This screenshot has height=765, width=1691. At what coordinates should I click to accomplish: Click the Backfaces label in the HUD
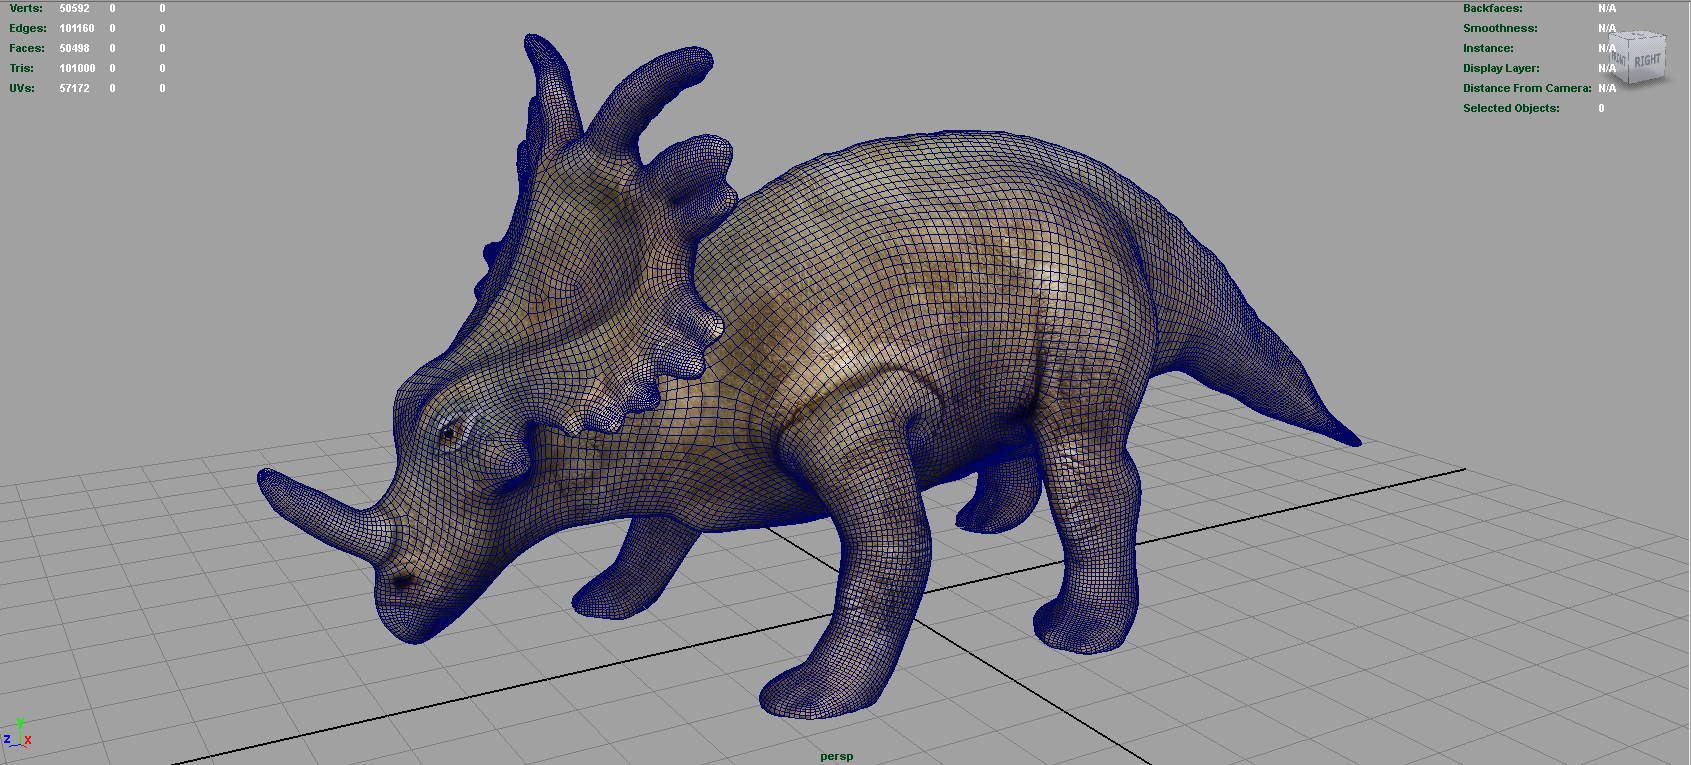[x=1493, y=8]
